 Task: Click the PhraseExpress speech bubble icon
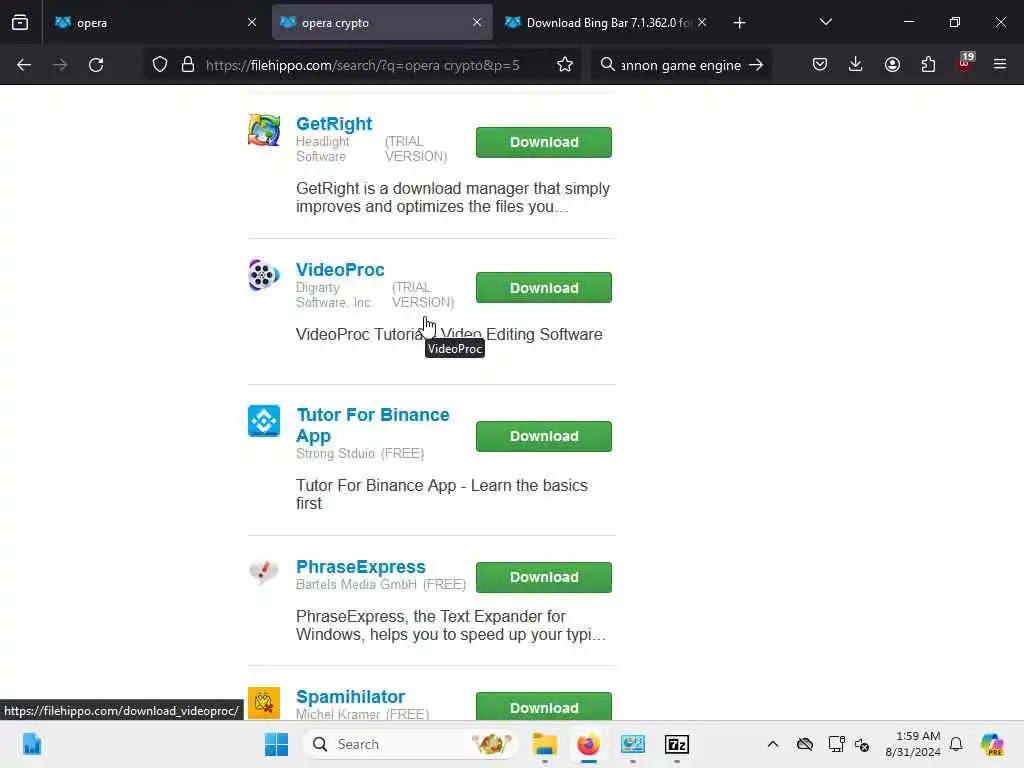coord(264,572)
